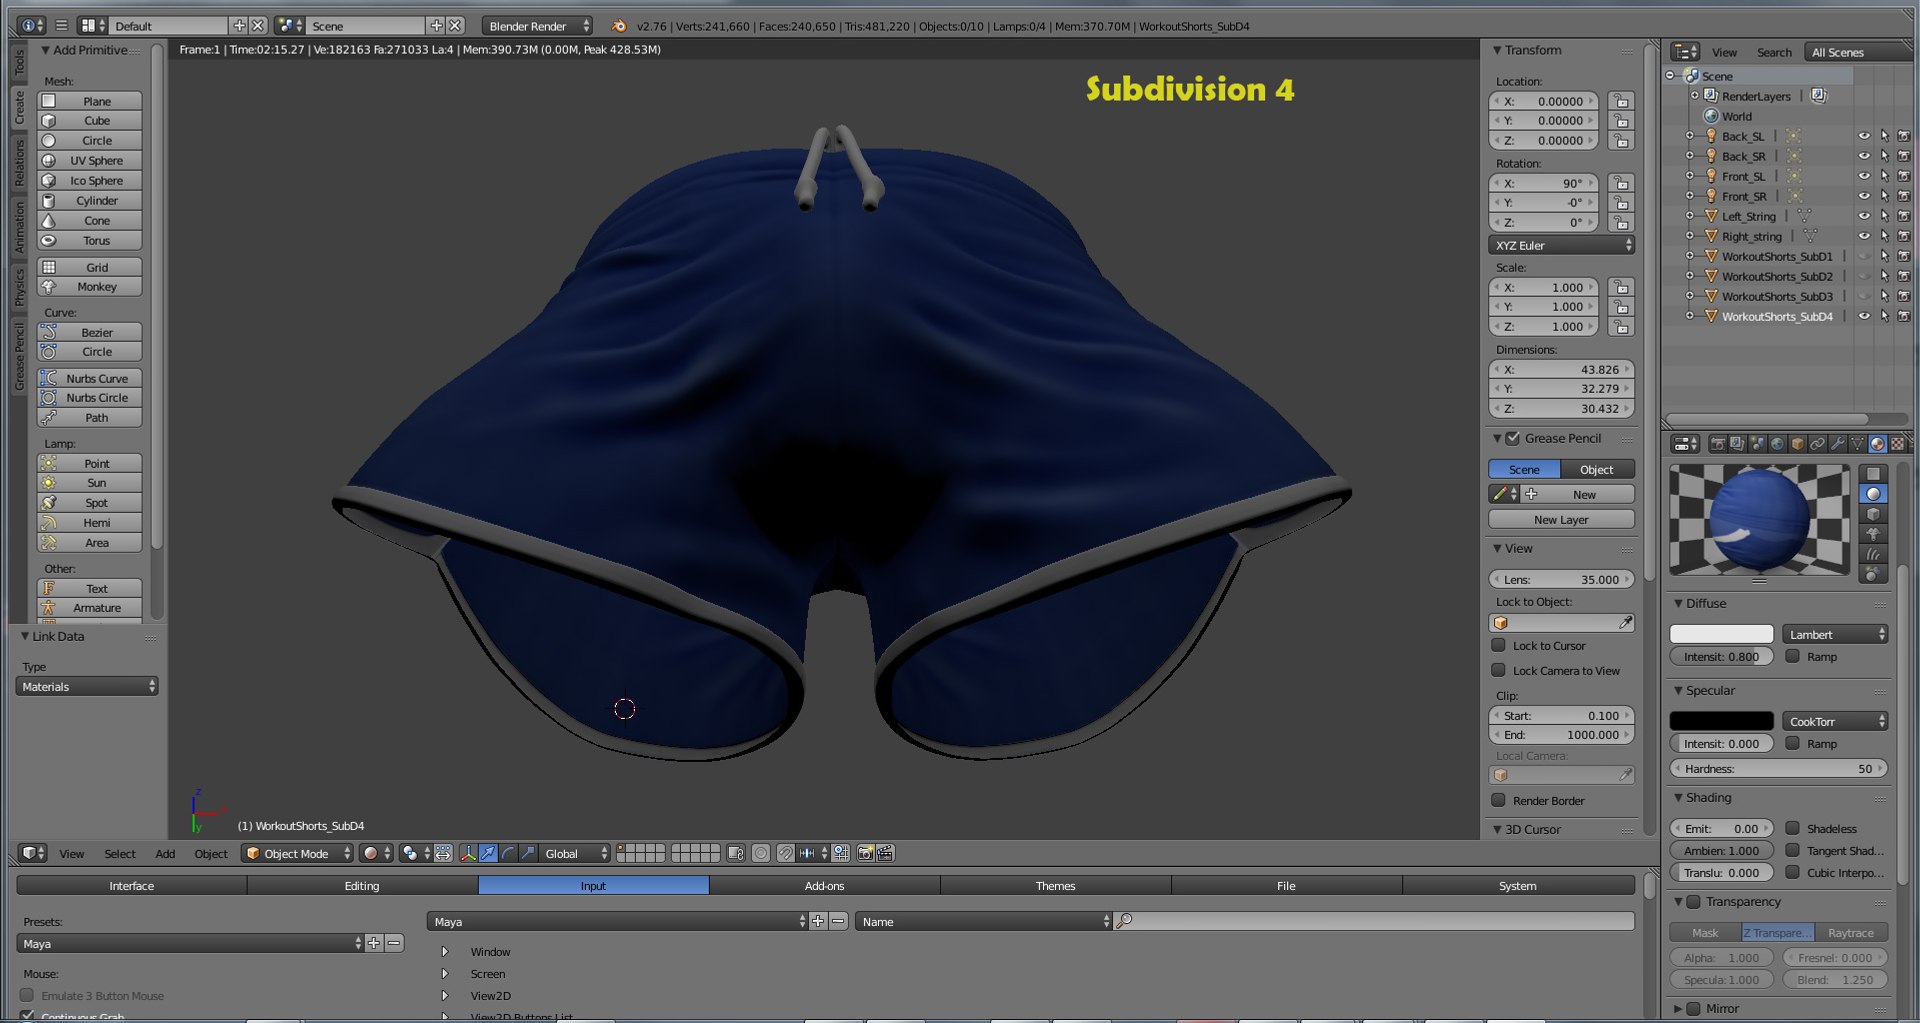
Task: Click the Lens value field
Action: pyautogui.click(x=1561, y=579)
